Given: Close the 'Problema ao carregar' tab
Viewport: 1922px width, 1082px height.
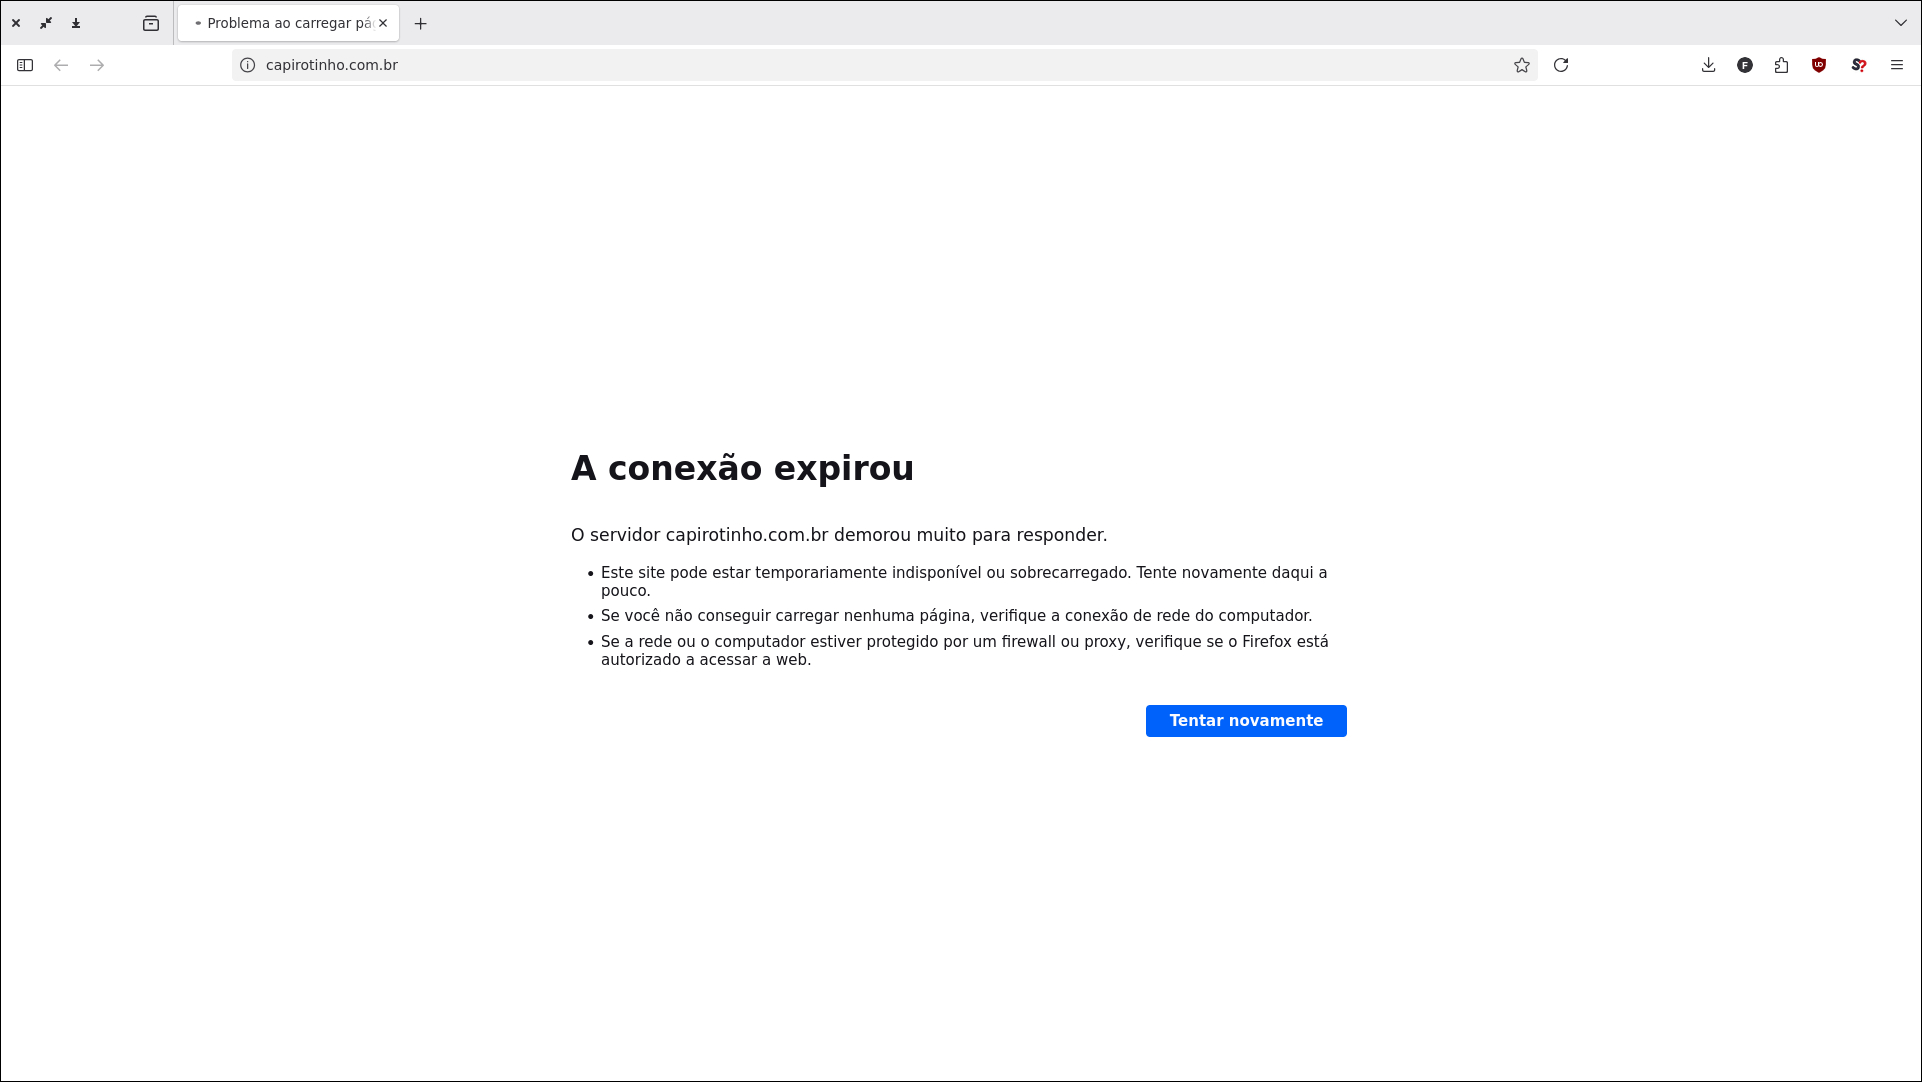Looking at the screenshot, I should click(383, 23).
